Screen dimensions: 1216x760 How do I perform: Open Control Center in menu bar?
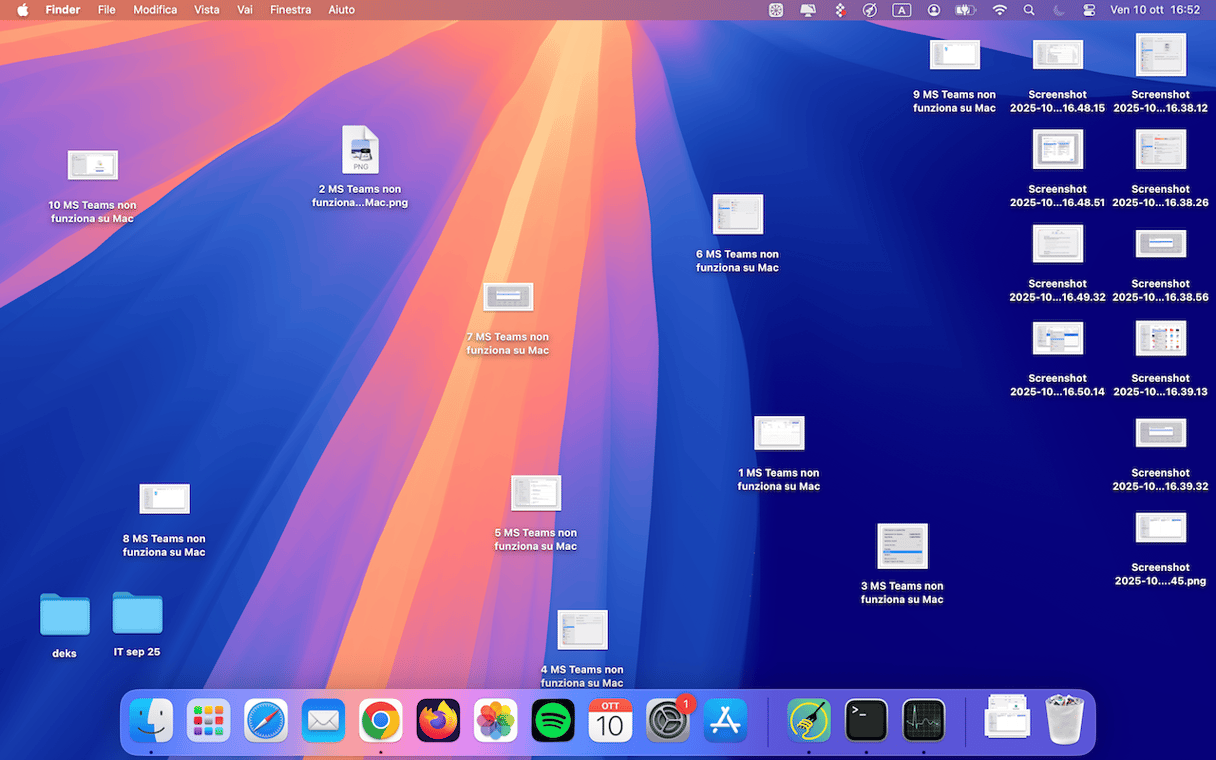pos(1089,10)
